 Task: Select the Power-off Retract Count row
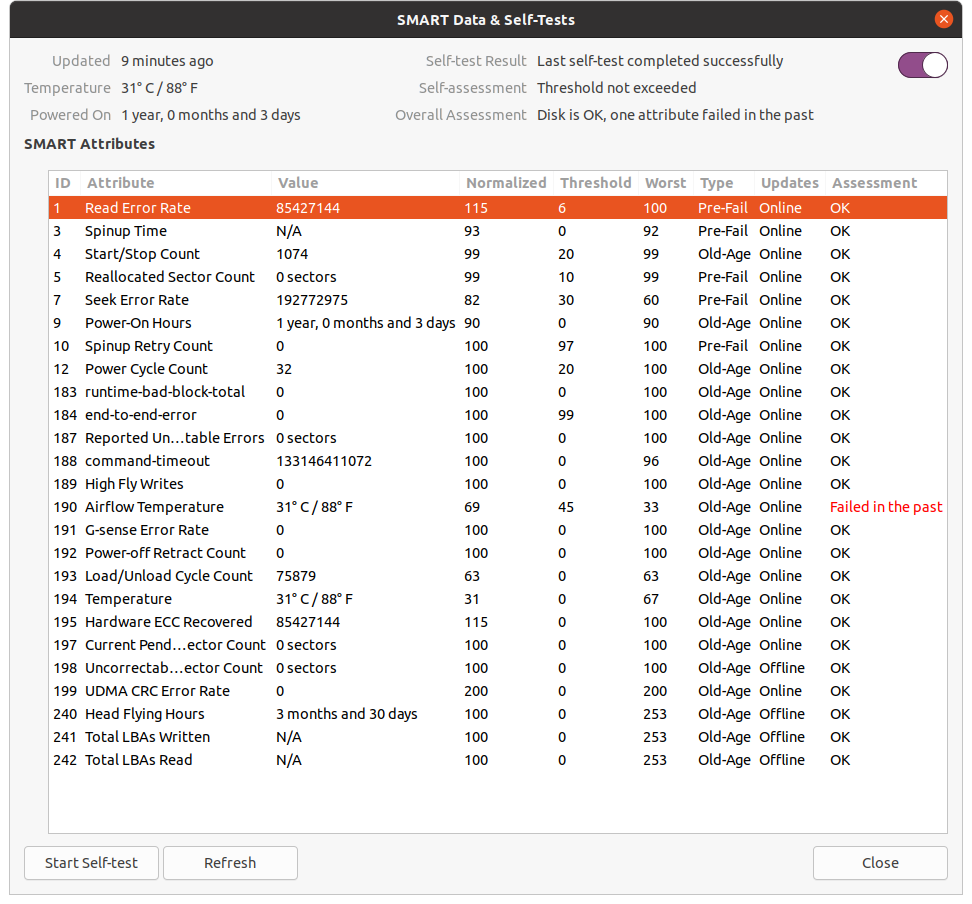(x=498, y=552)
